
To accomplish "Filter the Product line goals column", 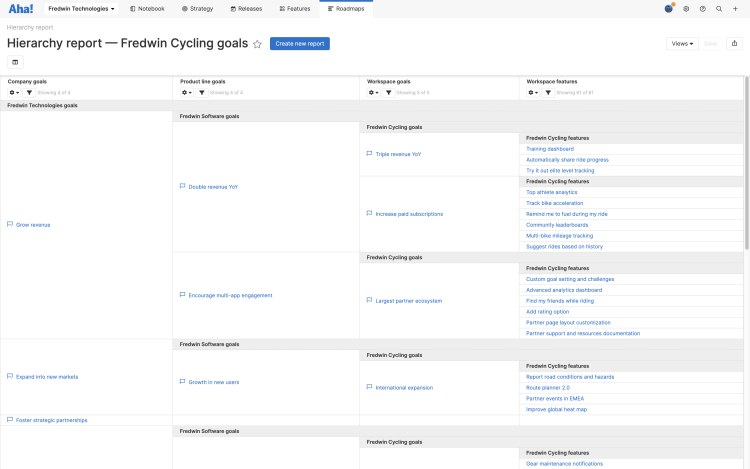I will pos(202,92).
